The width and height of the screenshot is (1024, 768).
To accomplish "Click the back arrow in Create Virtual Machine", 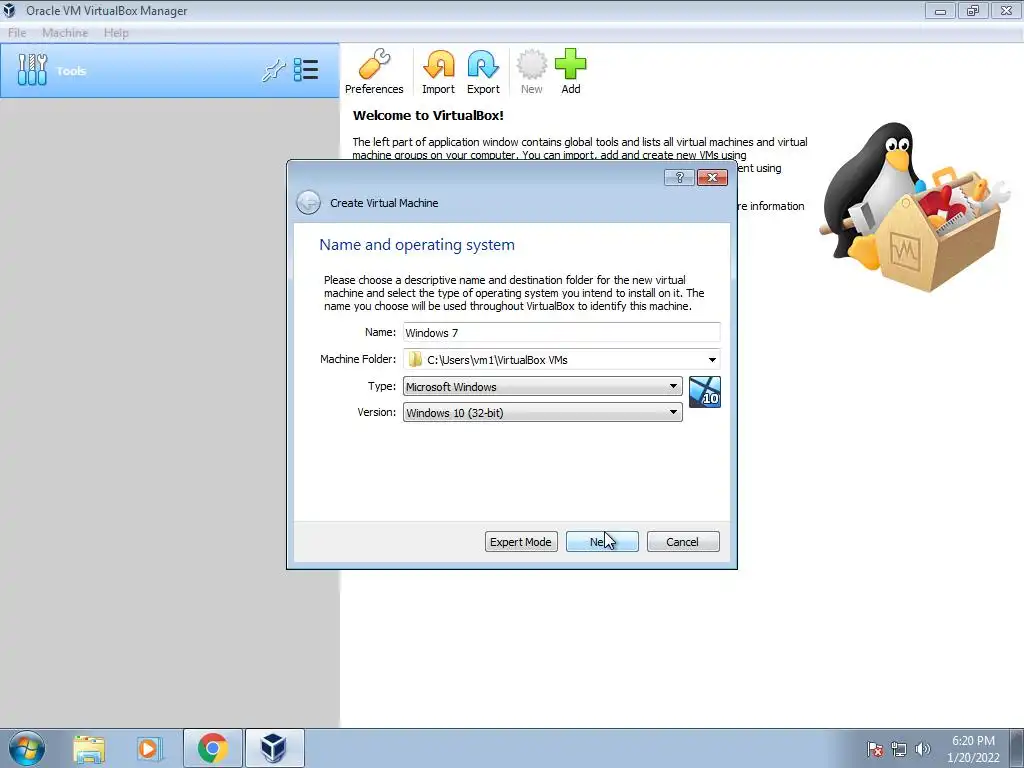I will point(308,202).
